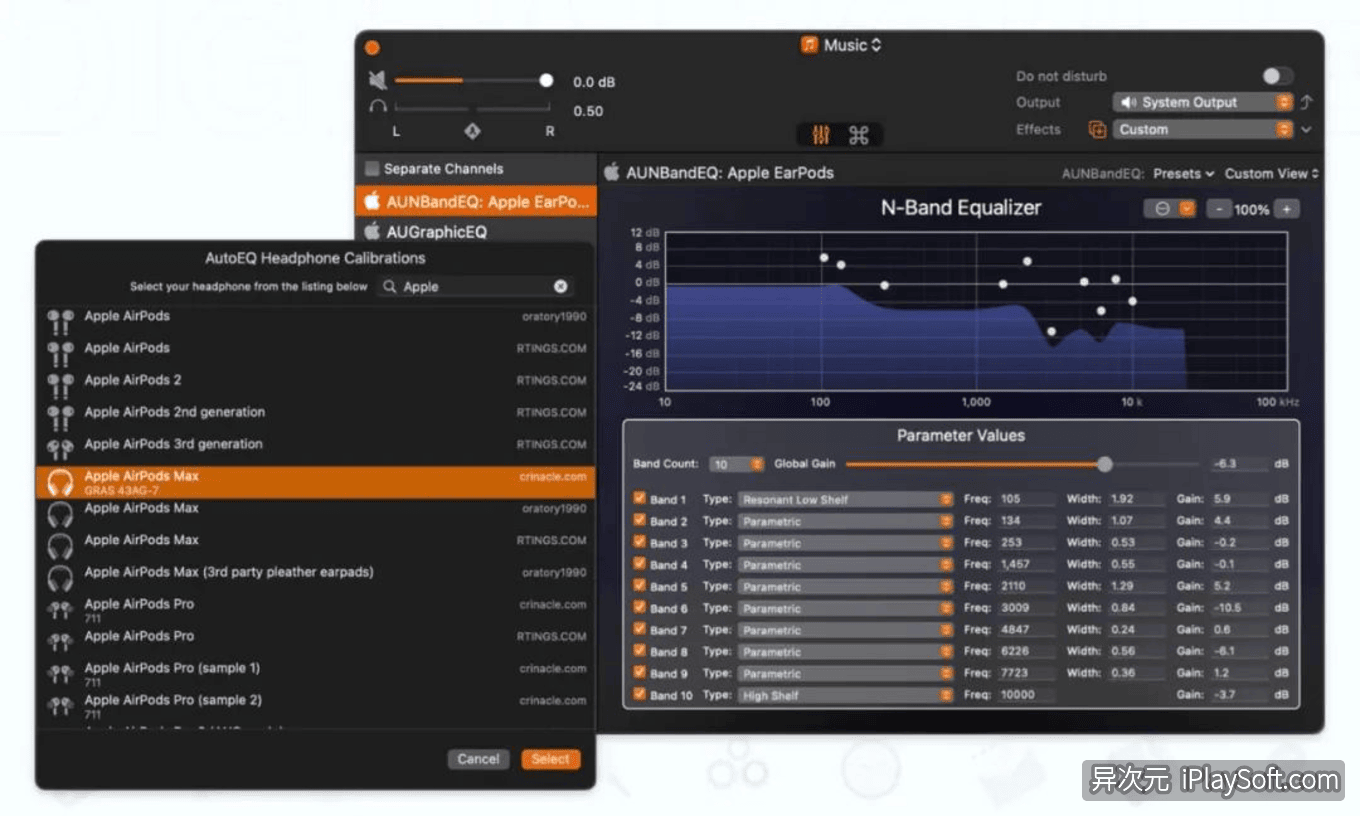Viewport: 1360px width, 816px height.
Task: Uncheck Band 8 checkbox
Action: [x=640, y=651]
